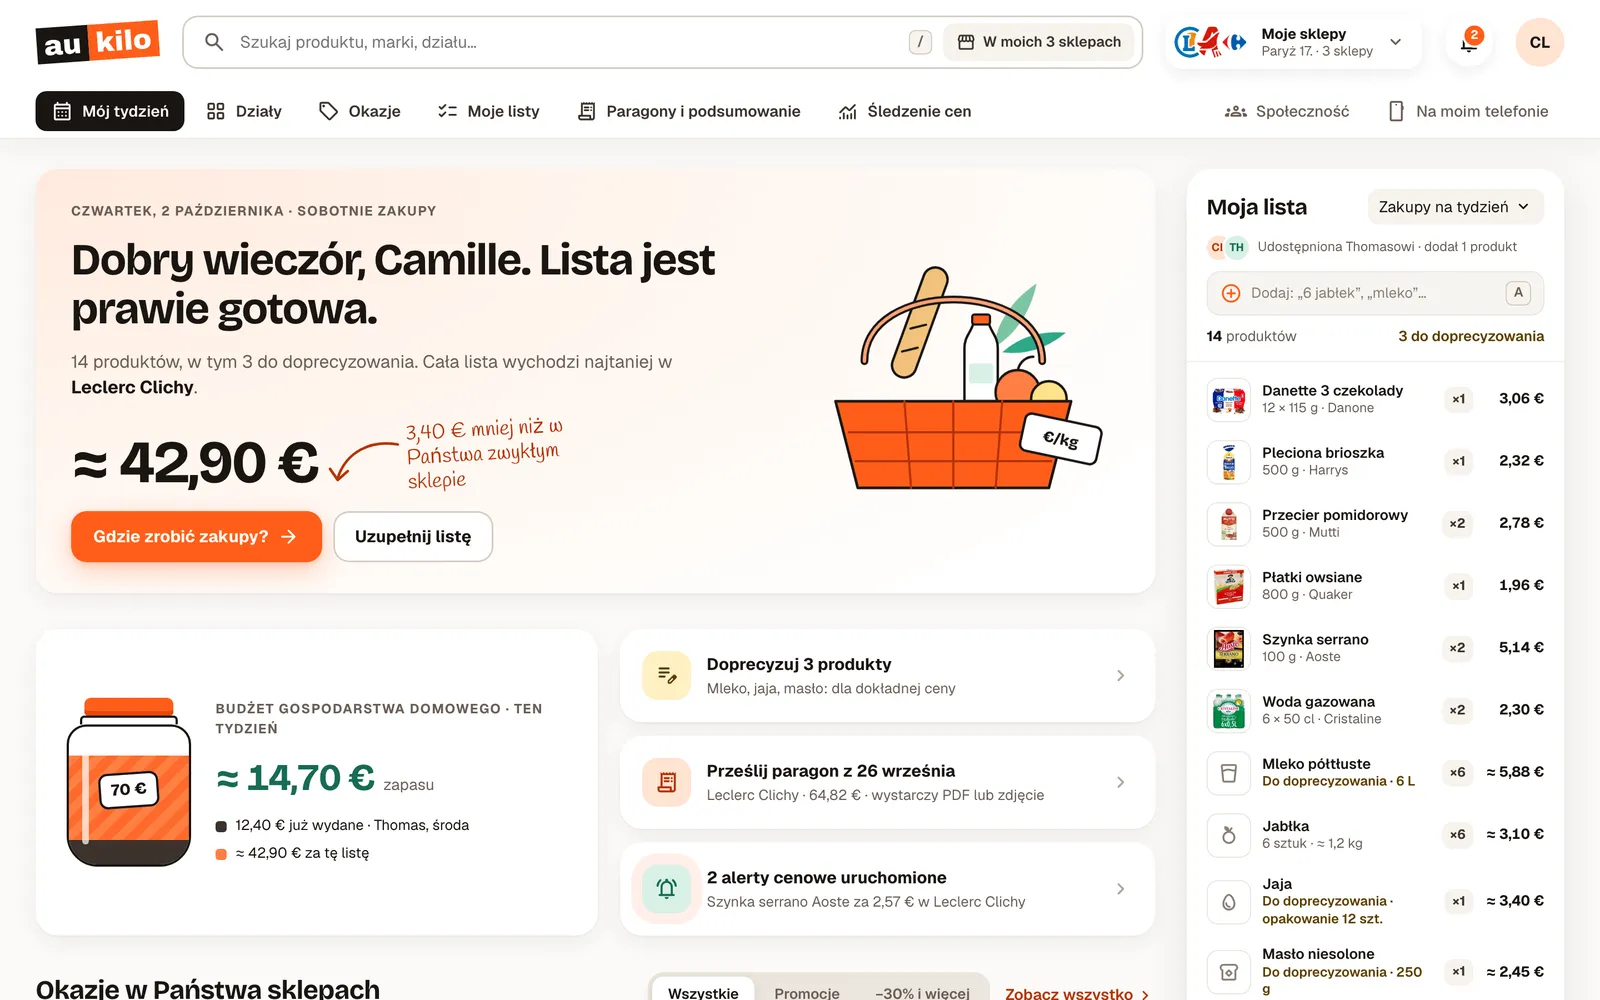
Task: Switch to the Okazje tab
Action: pyautogui.click(x=360, y=111)
